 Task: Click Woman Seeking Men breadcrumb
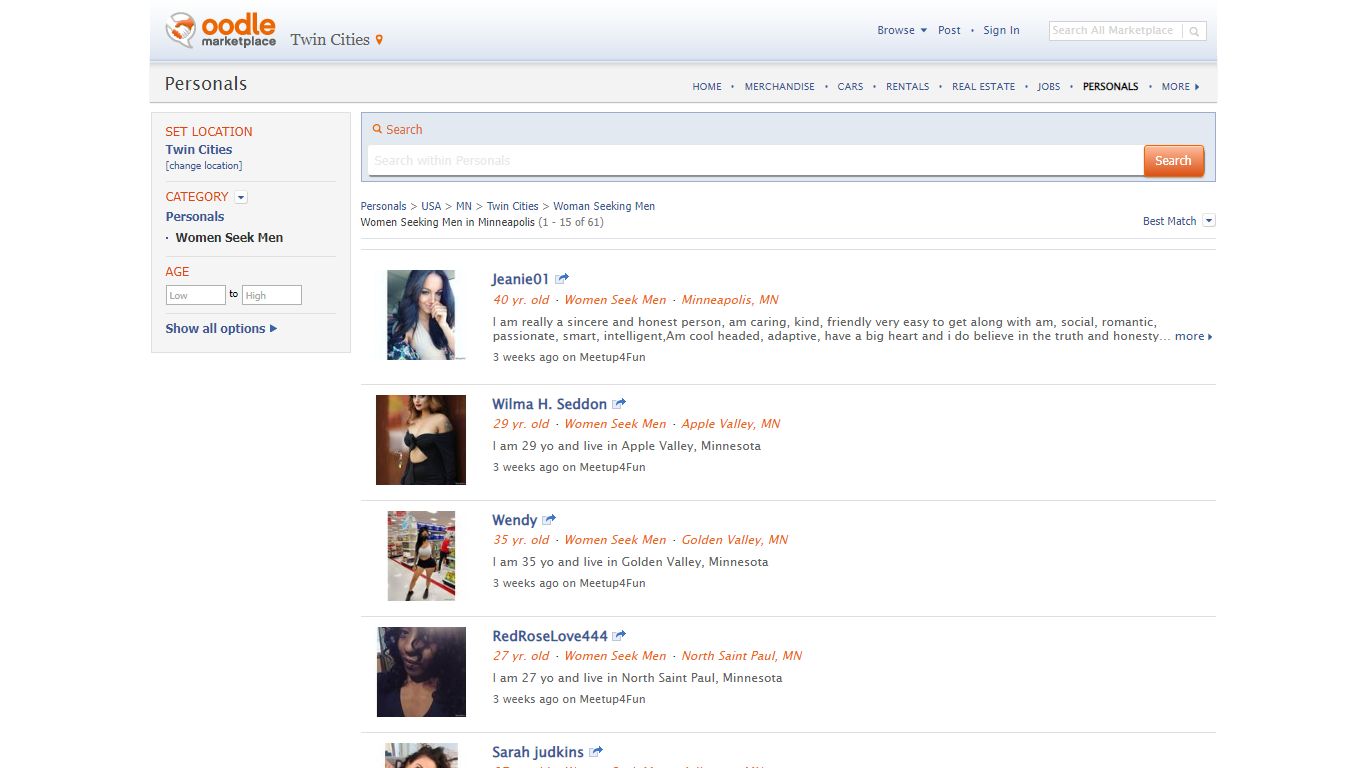point(604,206)
